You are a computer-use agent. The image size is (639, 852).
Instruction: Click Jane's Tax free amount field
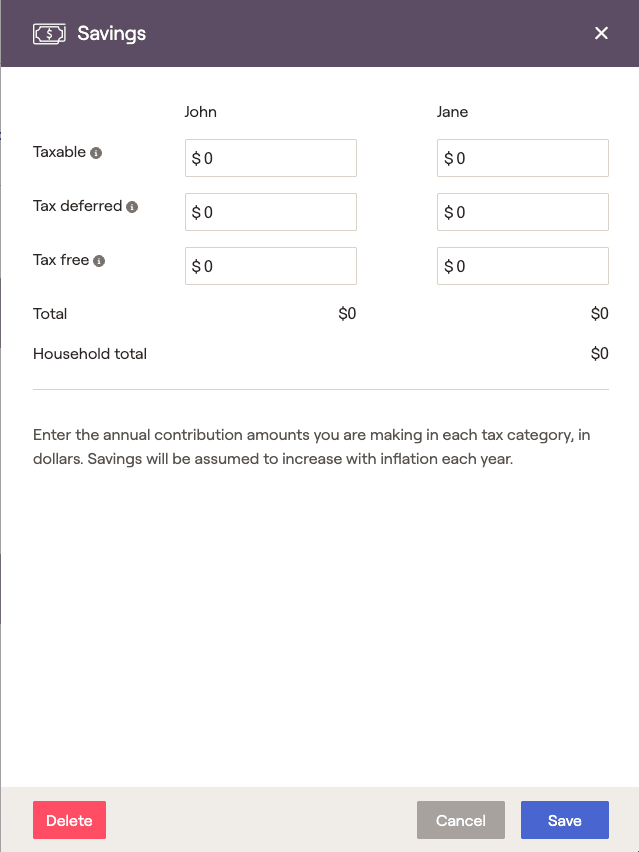coord(523,266)
